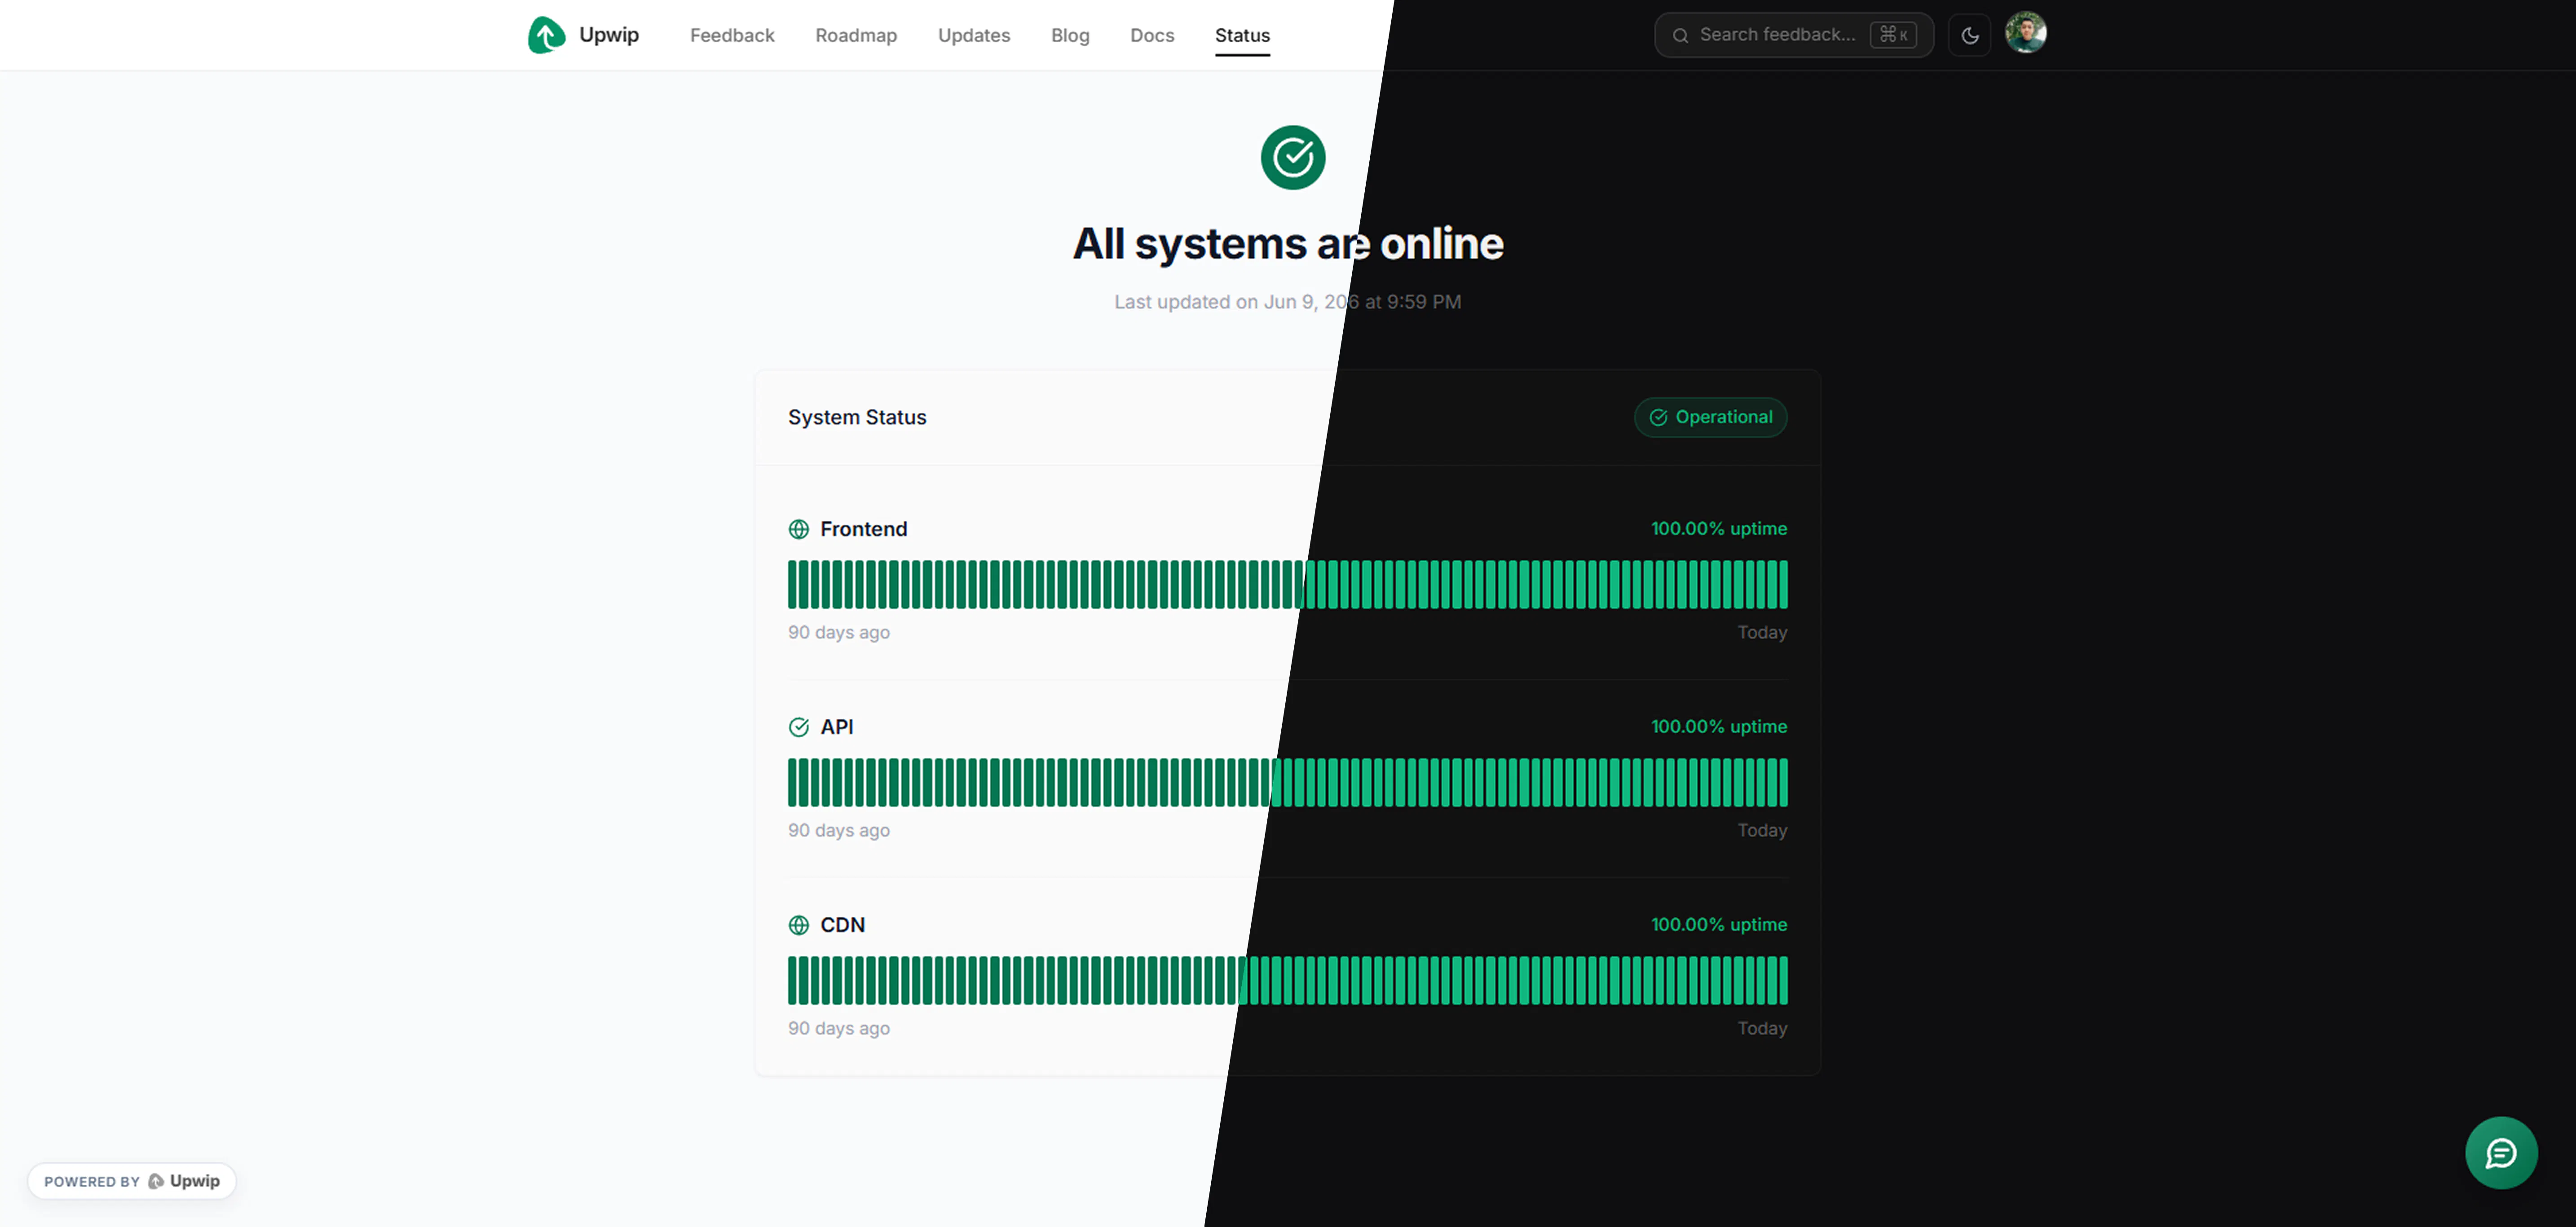Click the API check-circle icon
Screen dimensions: 2576x1227
tap(798, 727)
